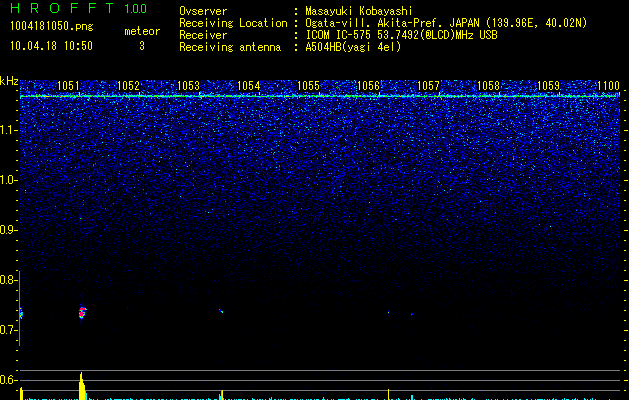
Task: Click the 1053 time axis marker
Action: [188, 86]
